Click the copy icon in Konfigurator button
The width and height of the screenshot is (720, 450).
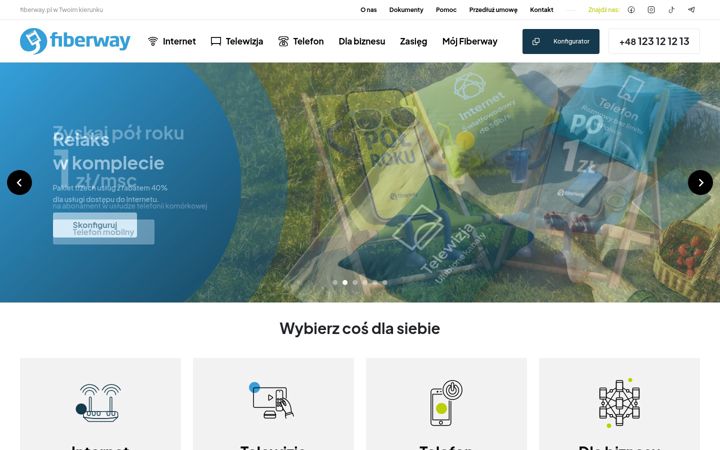pyautogui.click(x=535, y=41)
